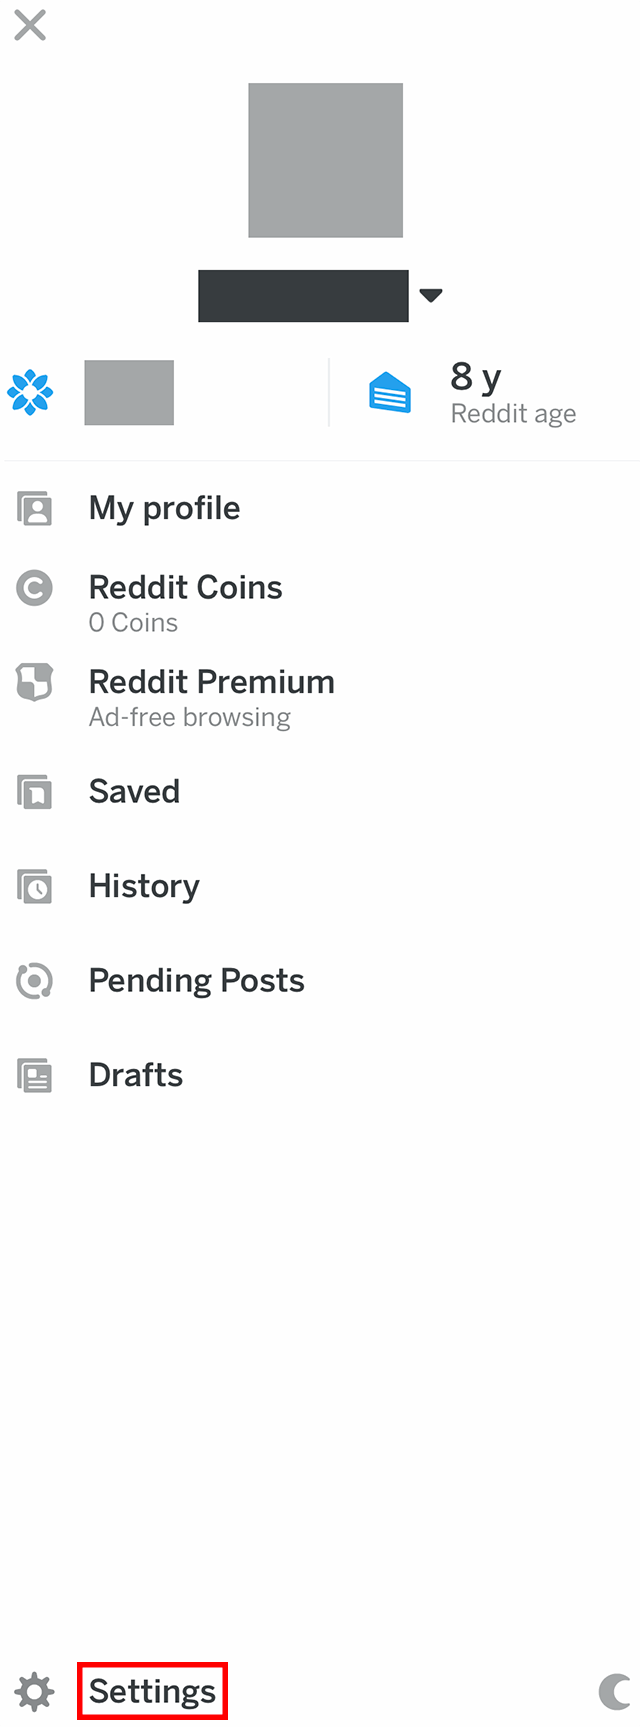This screenshot has width=640, height=1727.
Task: Toggle night mode with moon icon
Action: [x=615, y=1692]
